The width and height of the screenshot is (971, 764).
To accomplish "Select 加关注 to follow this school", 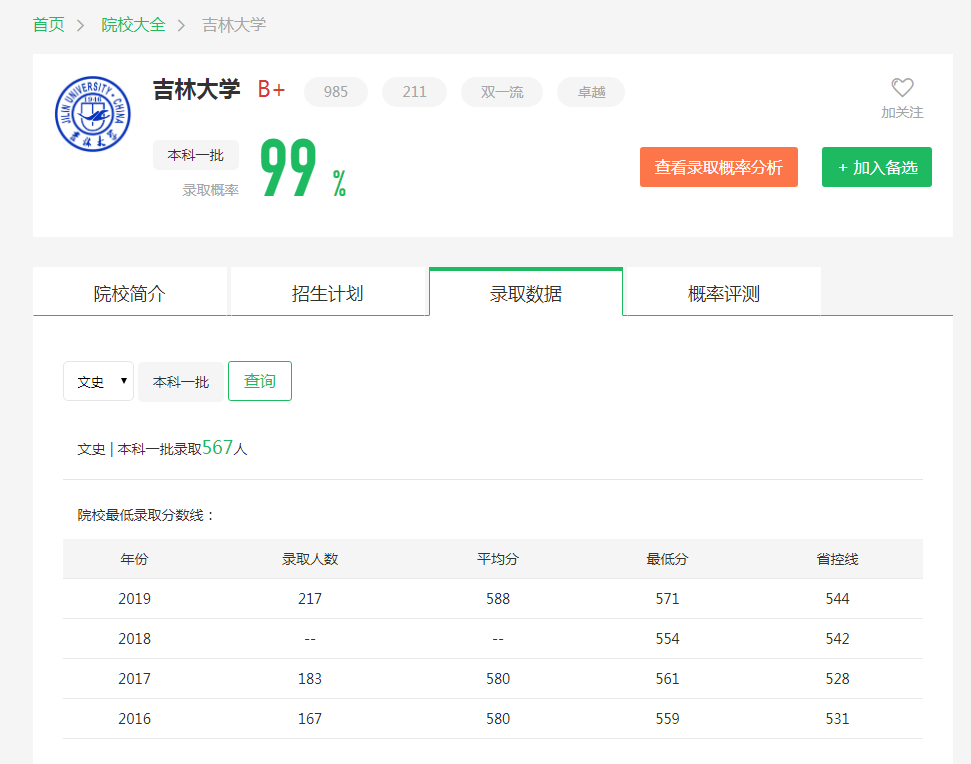I will [902, 112].
